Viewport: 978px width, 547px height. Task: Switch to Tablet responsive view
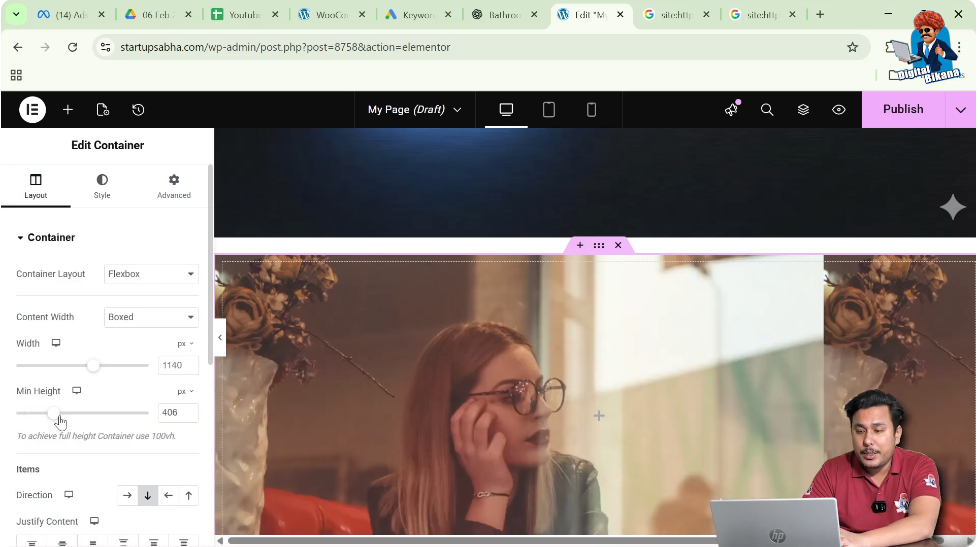[x=549, y=110]
